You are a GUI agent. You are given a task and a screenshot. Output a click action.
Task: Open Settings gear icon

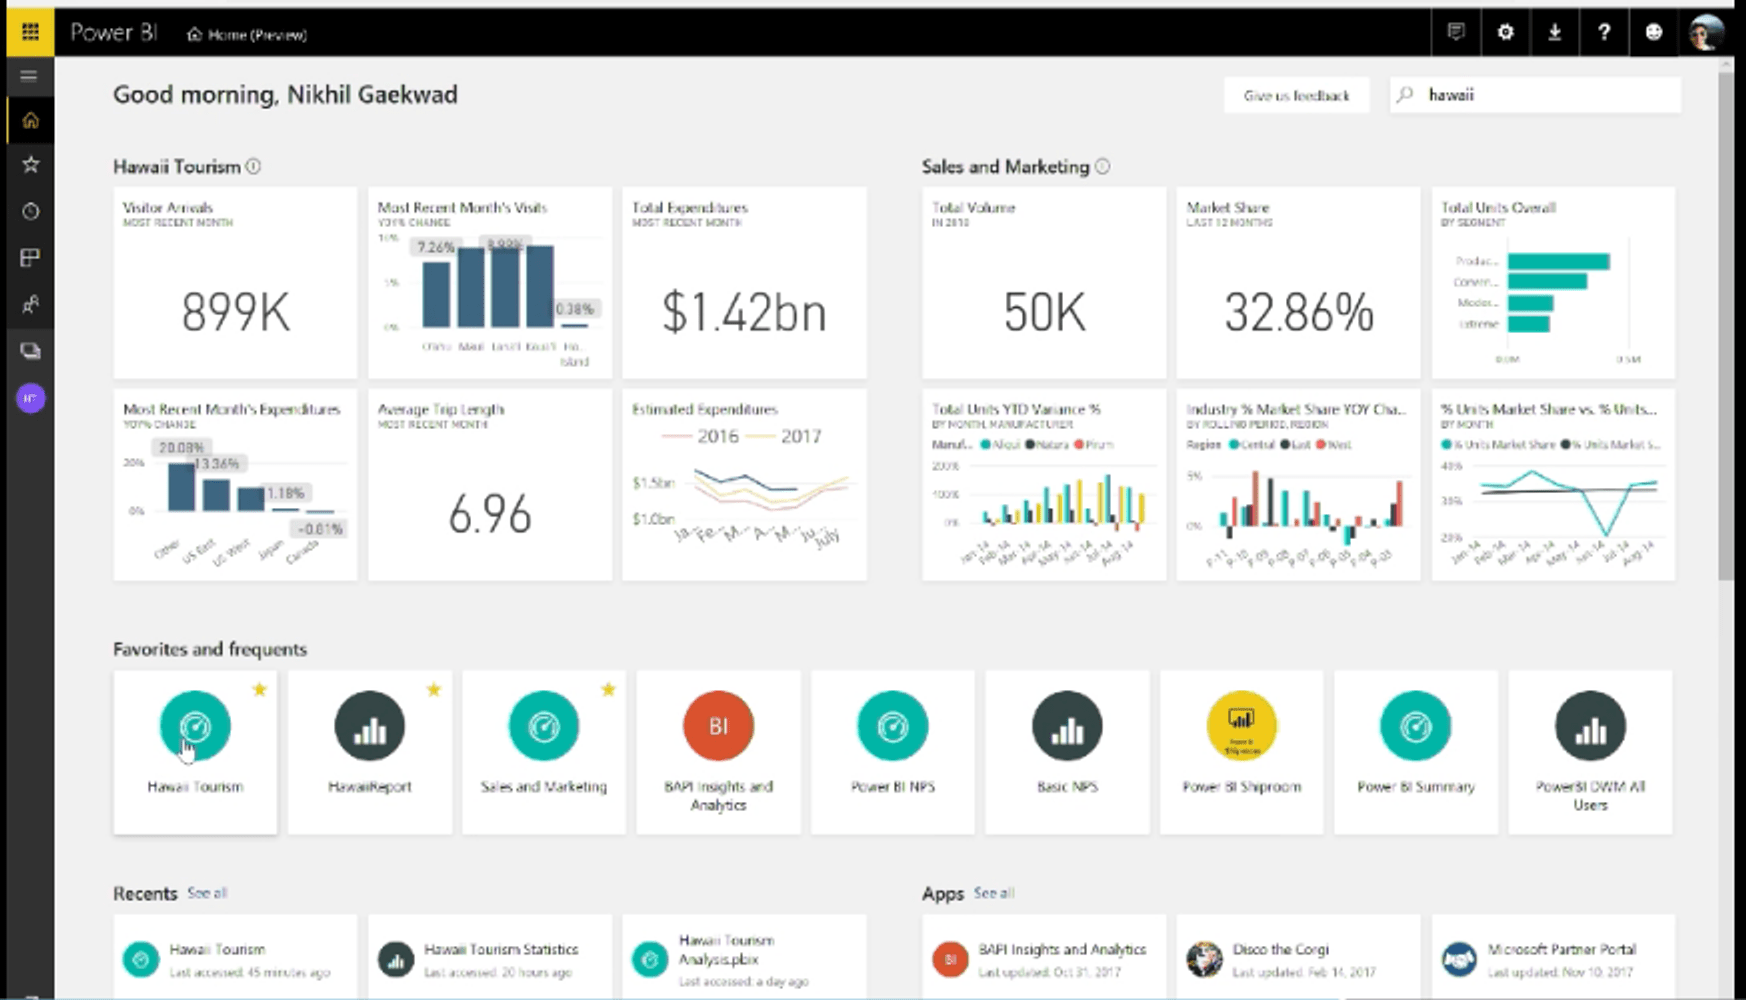coord(1505,32)
